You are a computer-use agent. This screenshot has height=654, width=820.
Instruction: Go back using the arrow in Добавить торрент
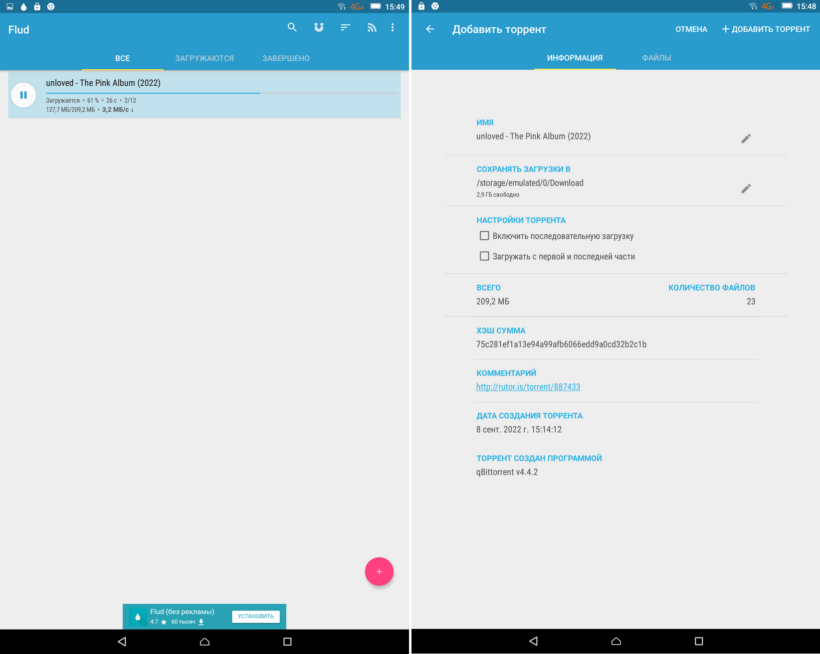[430, 29]
